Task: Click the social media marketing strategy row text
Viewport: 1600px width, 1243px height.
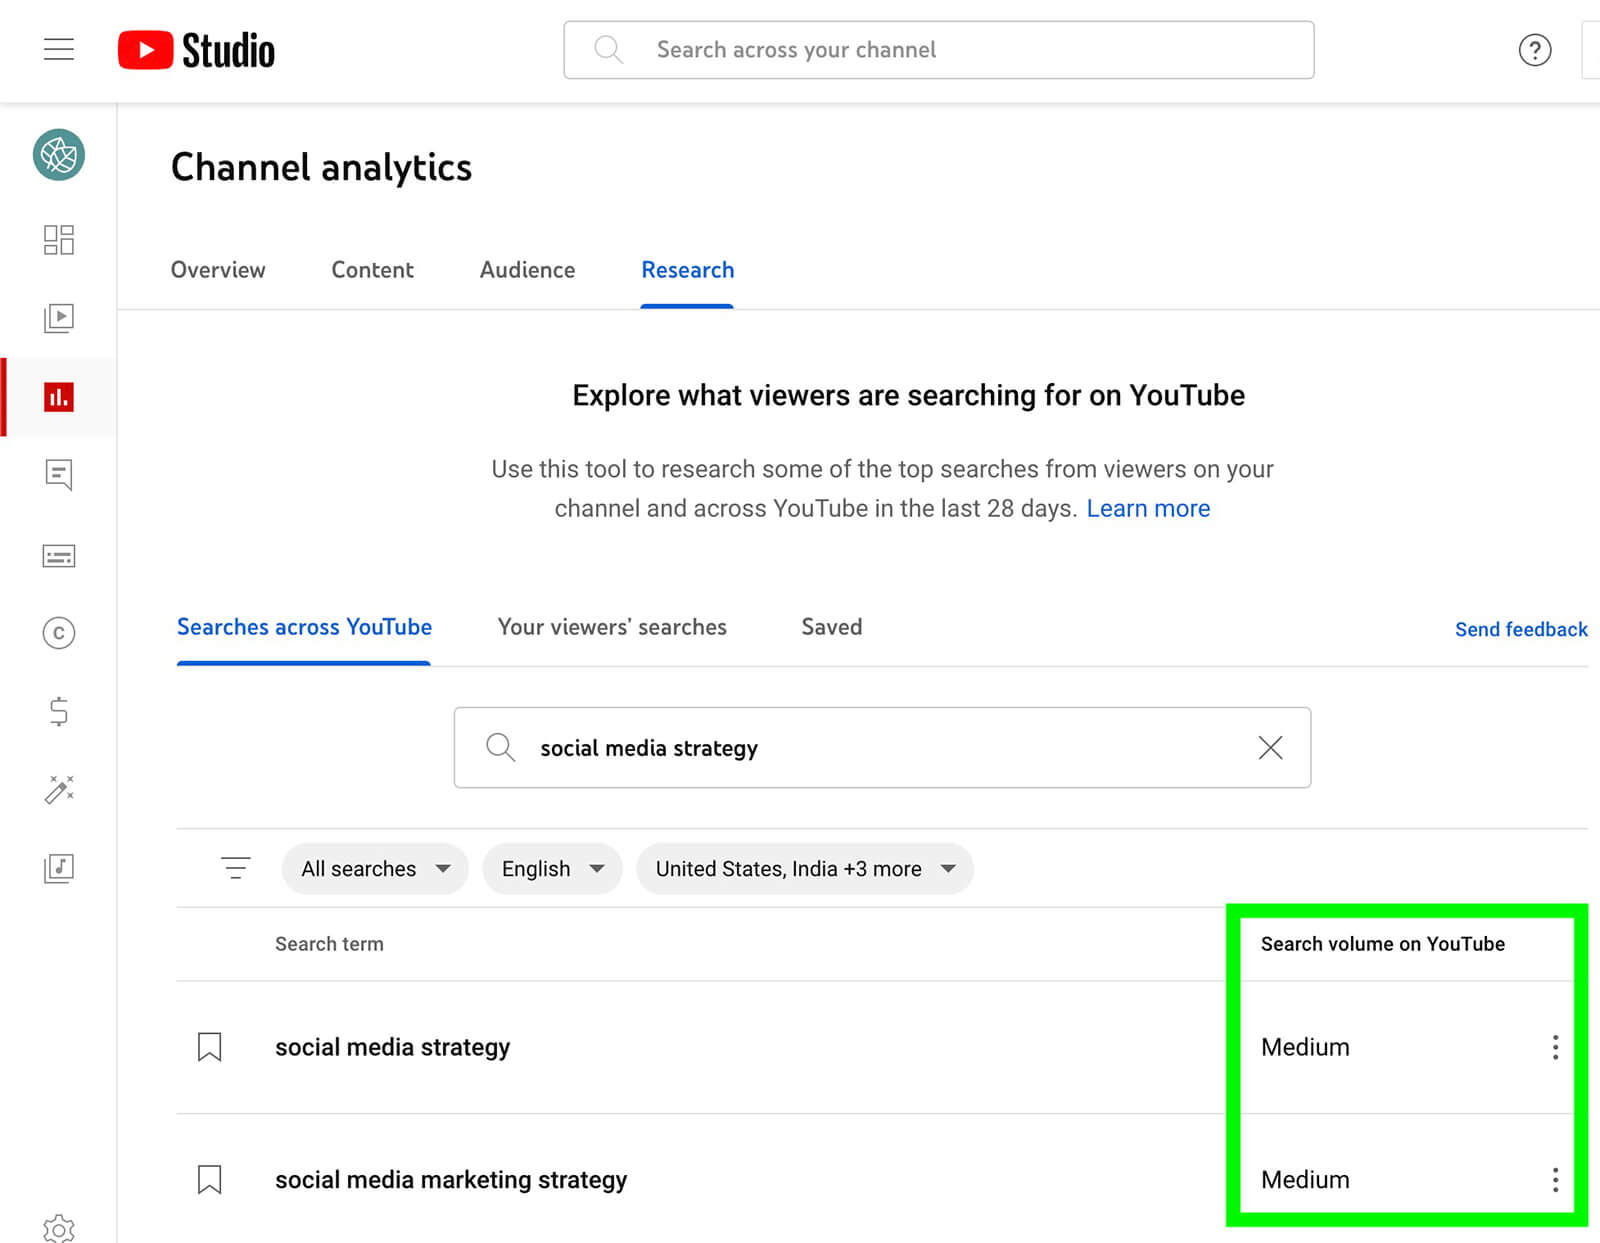Action: pos(451,1180)
